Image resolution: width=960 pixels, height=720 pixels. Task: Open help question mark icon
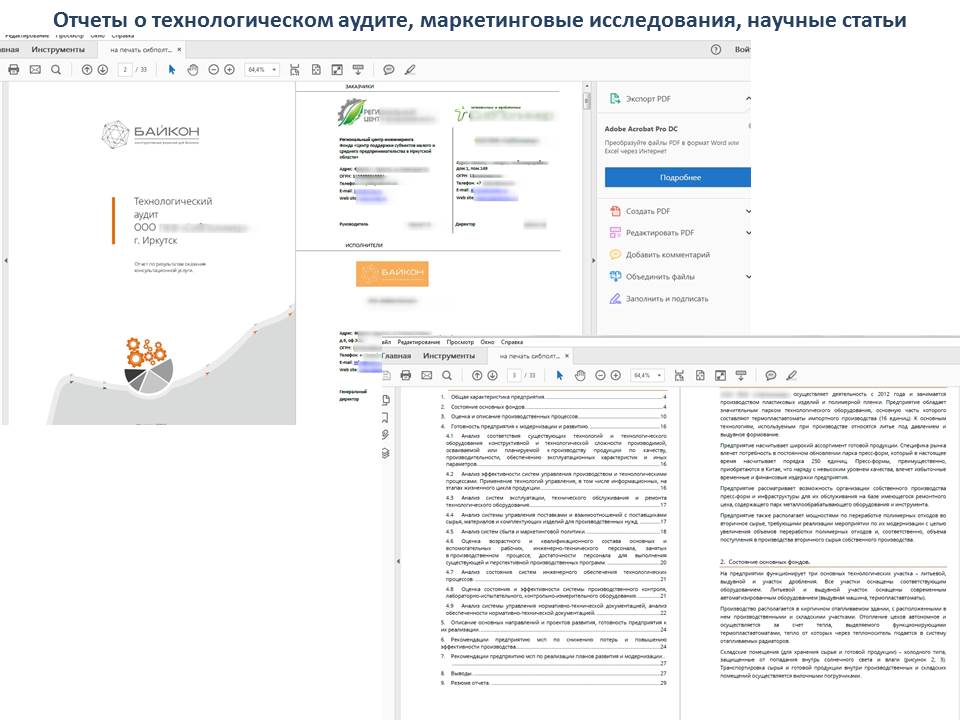(x=716, y=50)
